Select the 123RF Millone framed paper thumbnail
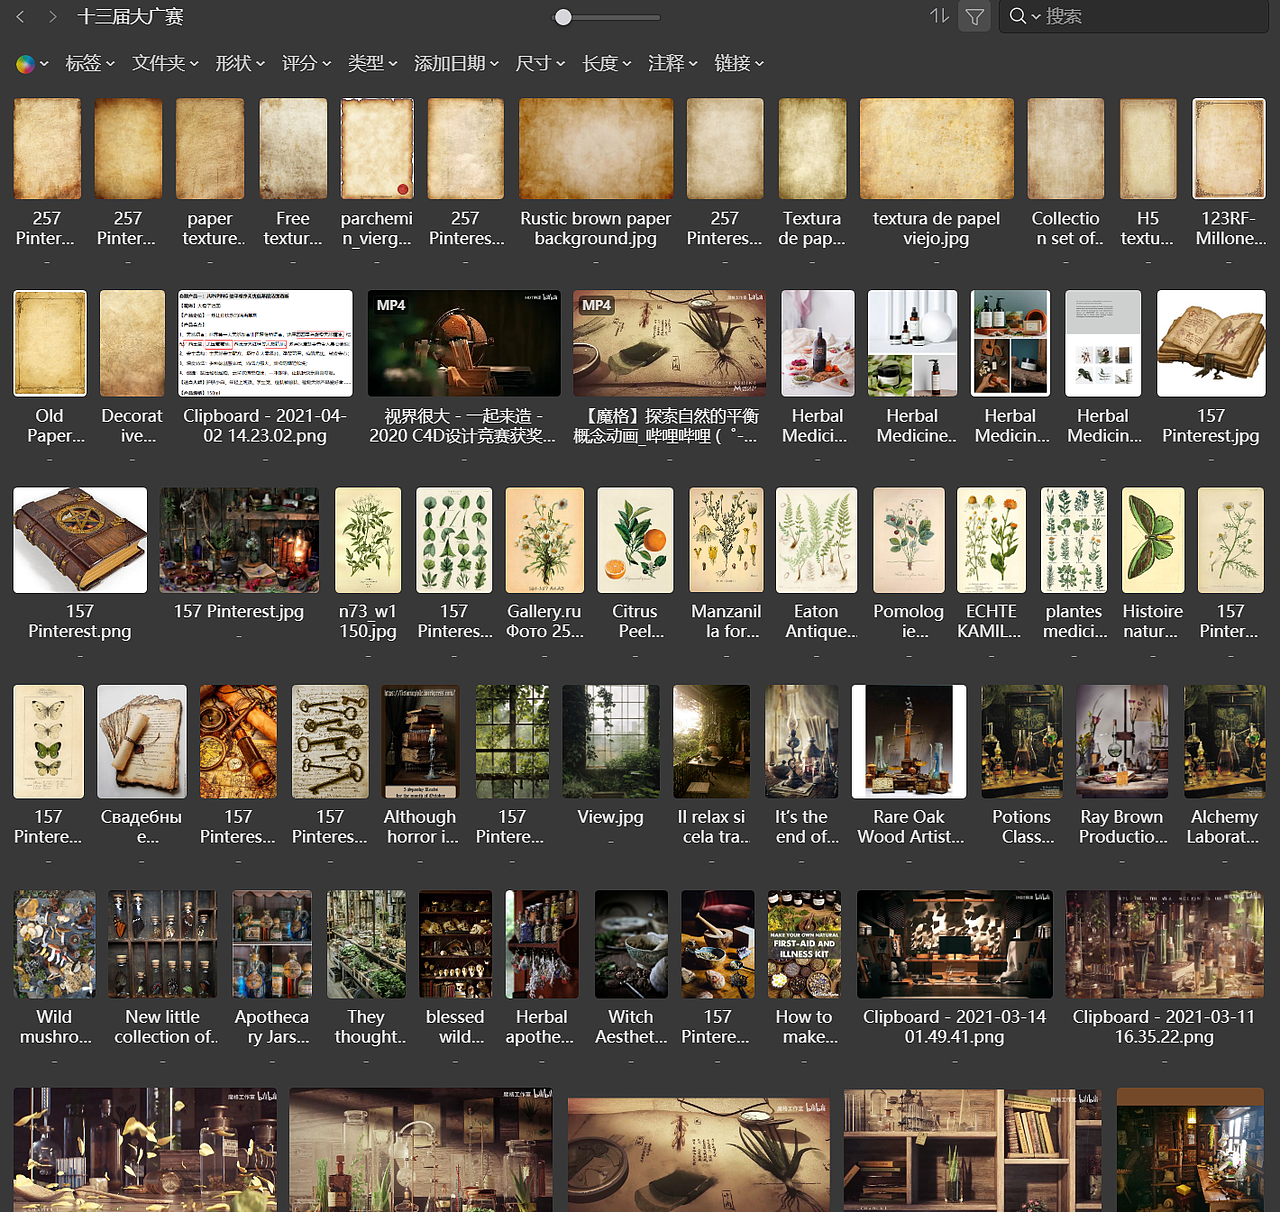Viewport: 1280px width, 1212px height. 1229,149
